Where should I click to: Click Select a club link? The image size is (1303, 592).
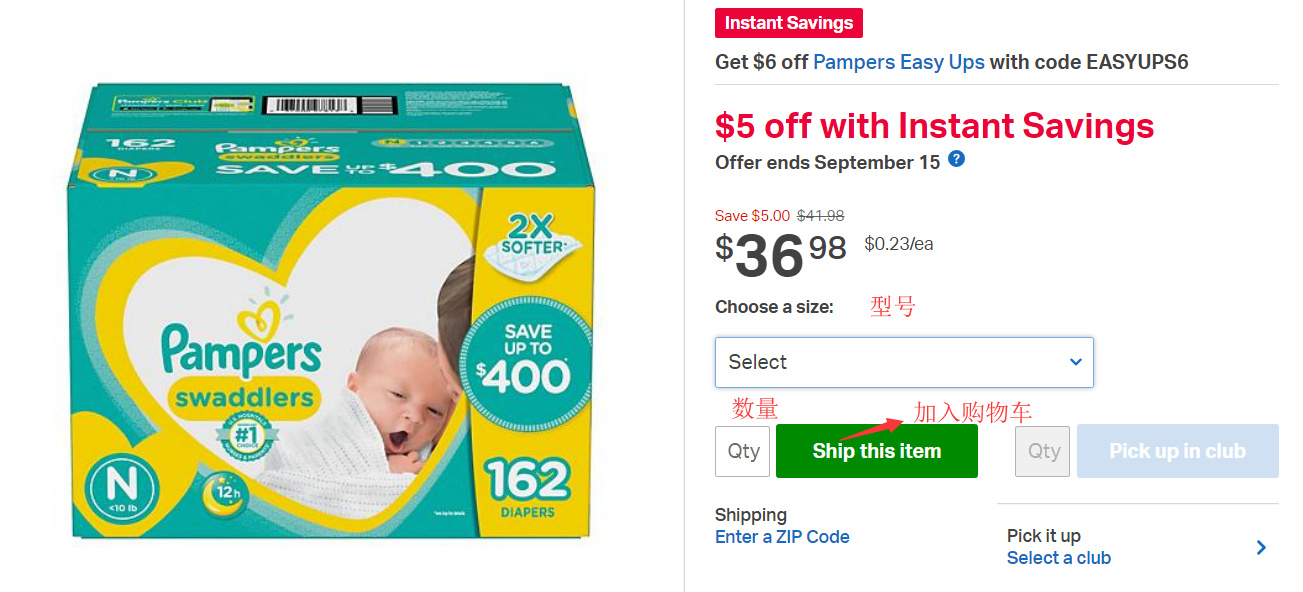pyautogui.click(x=1058, y=558)
